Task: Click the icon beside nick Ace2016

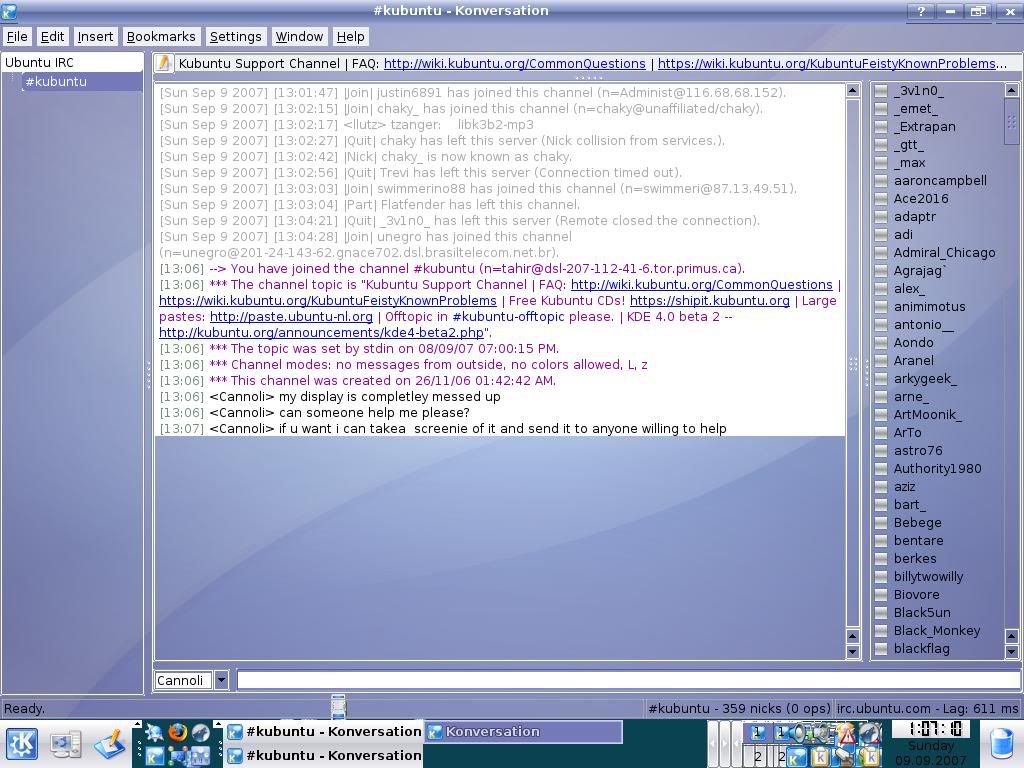Action: coord(881,199)
